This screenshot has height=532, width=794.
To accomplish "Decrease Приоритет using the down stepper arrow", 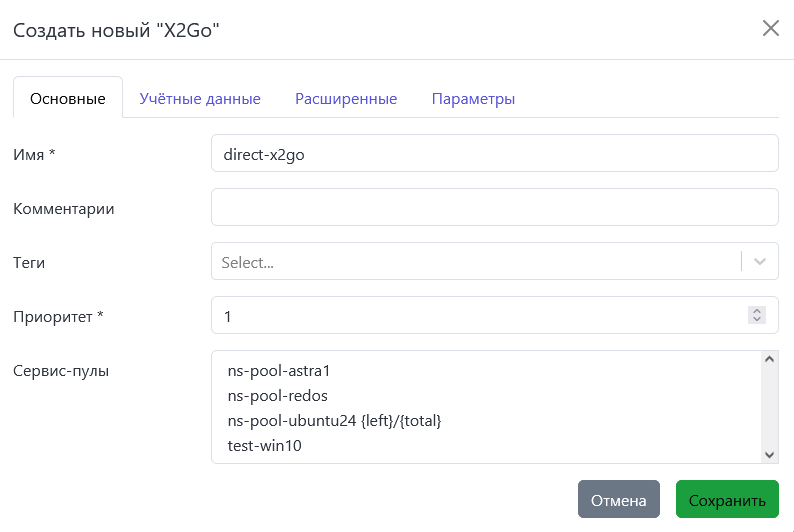I will 757,321.
